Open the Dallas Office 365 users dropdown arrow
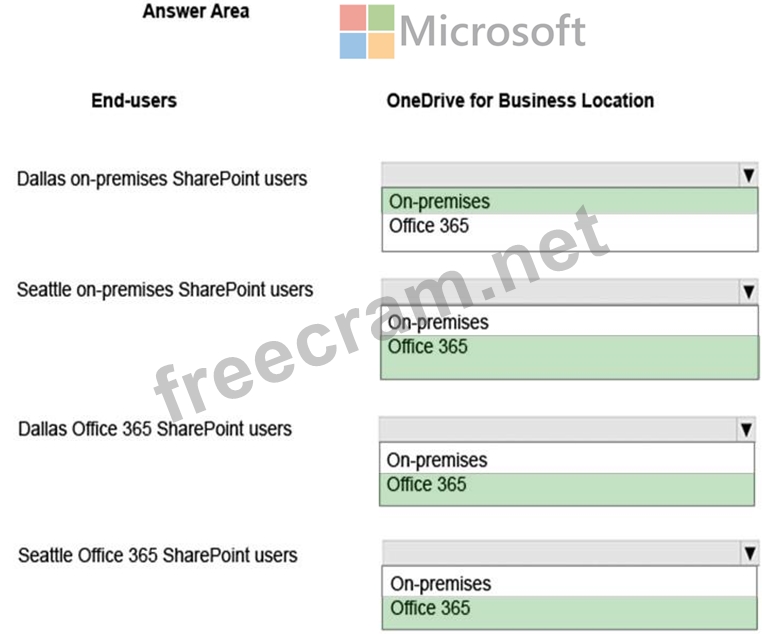Image resolution: width=762 pixels, height=634 pixels. [x=746, y=429]
